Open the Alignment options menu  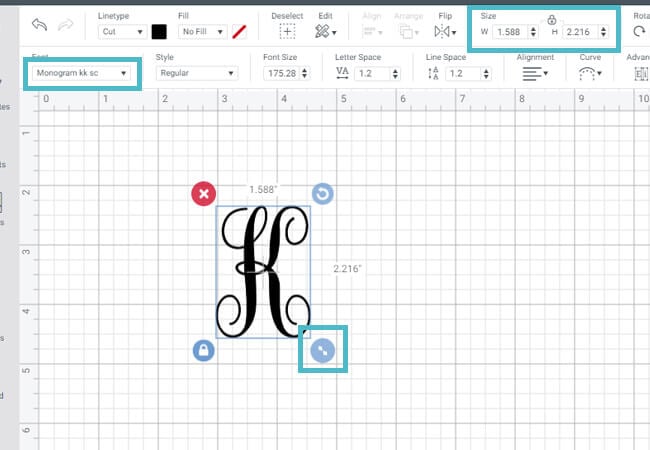tap(535, 74)
